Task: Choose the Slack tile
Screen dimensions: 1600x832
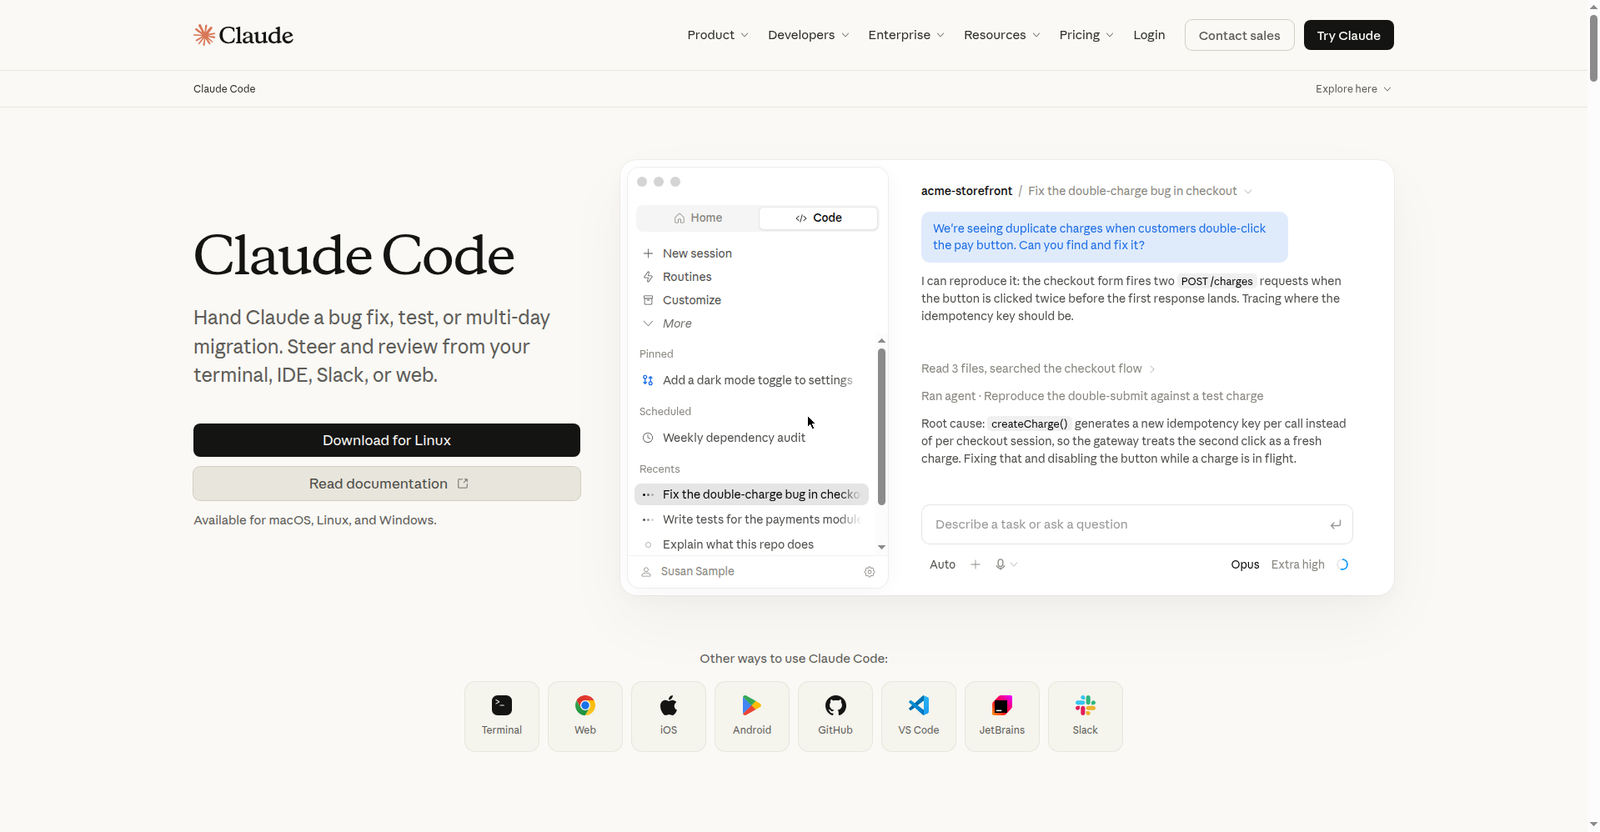Action: coord(1085,716)
